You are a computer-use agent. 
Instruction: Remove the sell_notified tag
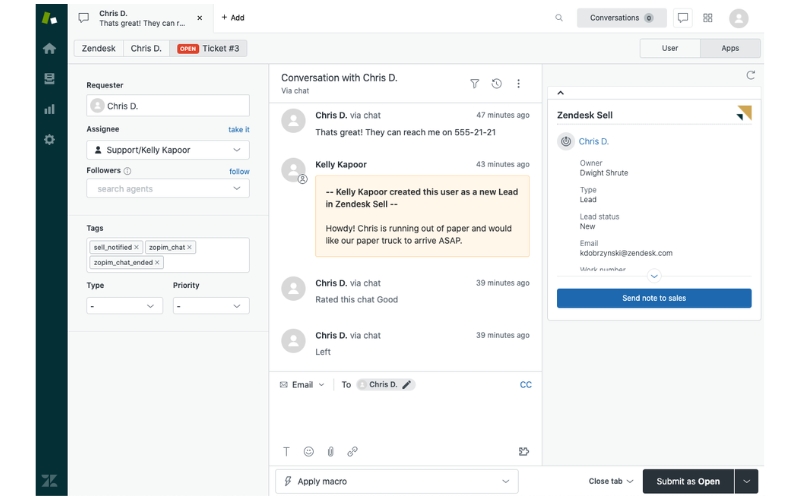(x=136, y=247)
